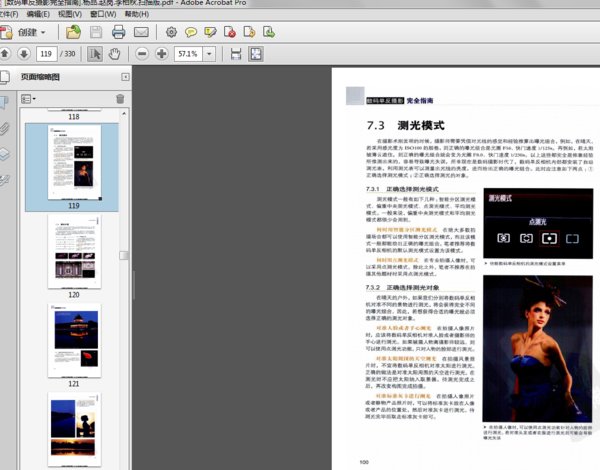Open thumbnail panel options dropdown
This screenshot has height=470, width=600.
(x=27, y=99)
